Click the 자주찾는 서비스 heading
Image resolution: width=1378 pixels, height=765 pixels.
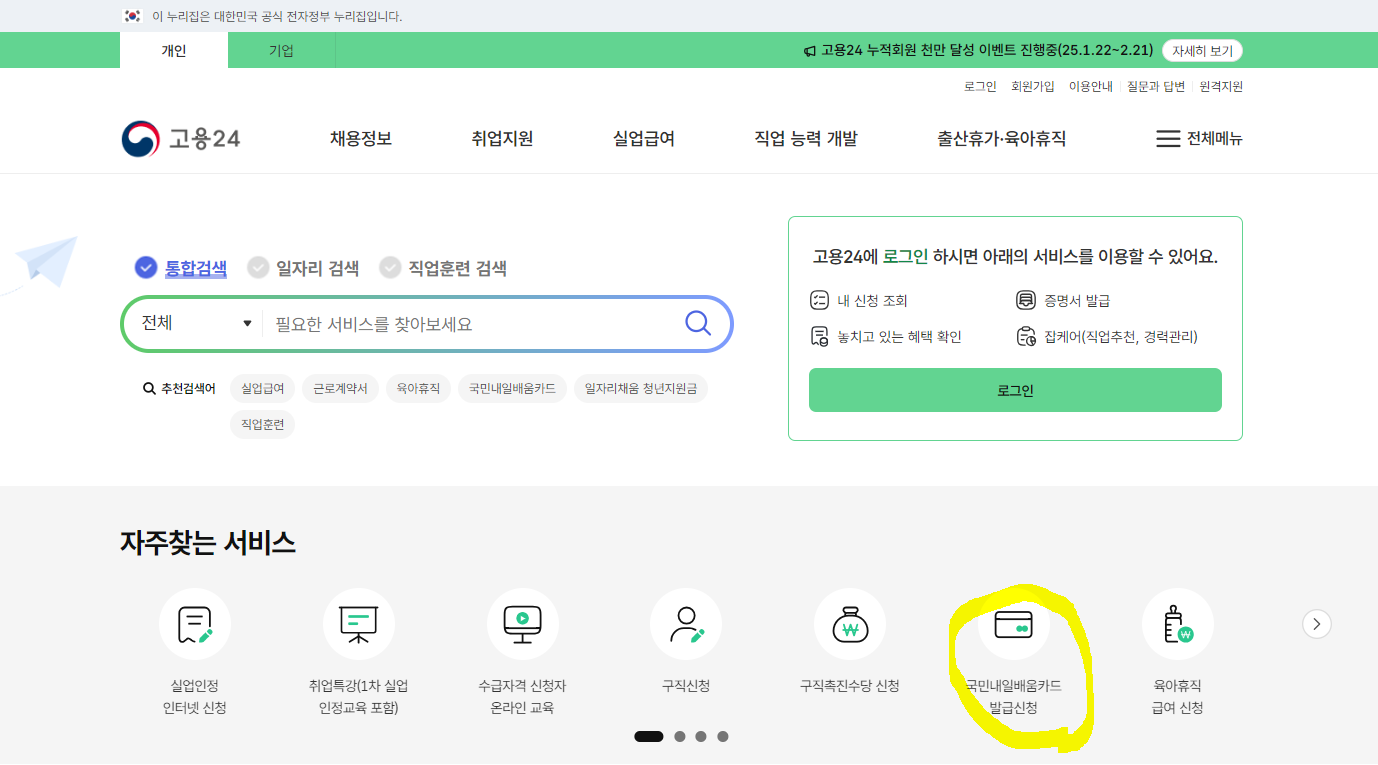pos(208,543)
